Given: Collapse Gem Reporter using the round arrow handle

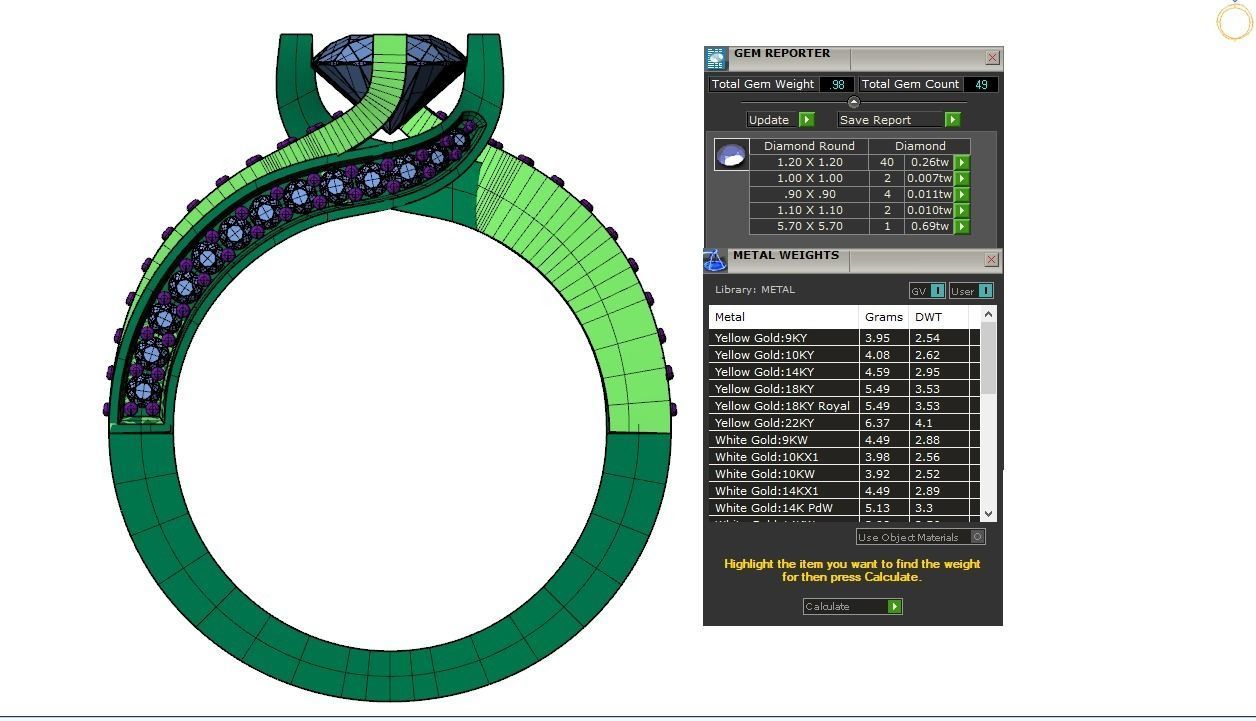Looking at the screenshot, I should [x=853, y=102].
